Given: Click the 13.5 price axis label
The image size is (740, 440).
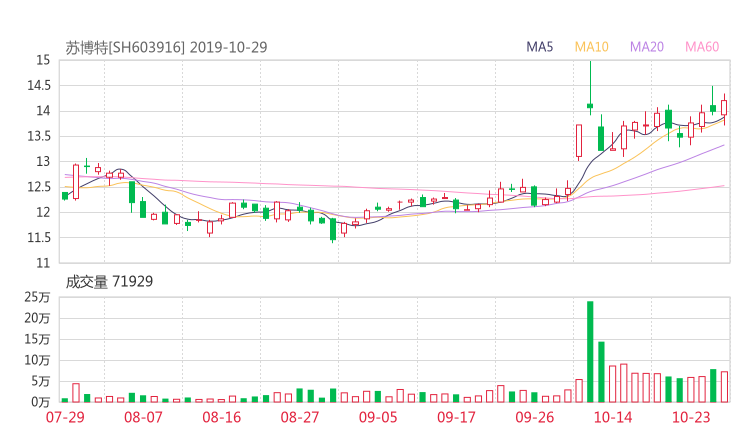Looking at the screenshot, I should (39, 136).
